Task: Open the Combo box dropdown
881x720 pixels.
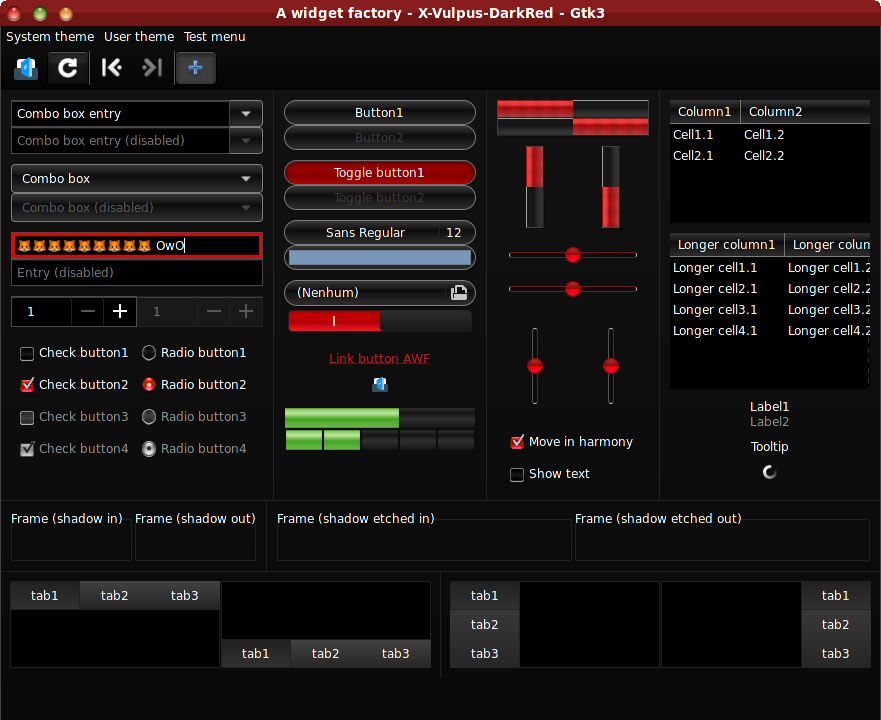Action: (x=137, y=179)
